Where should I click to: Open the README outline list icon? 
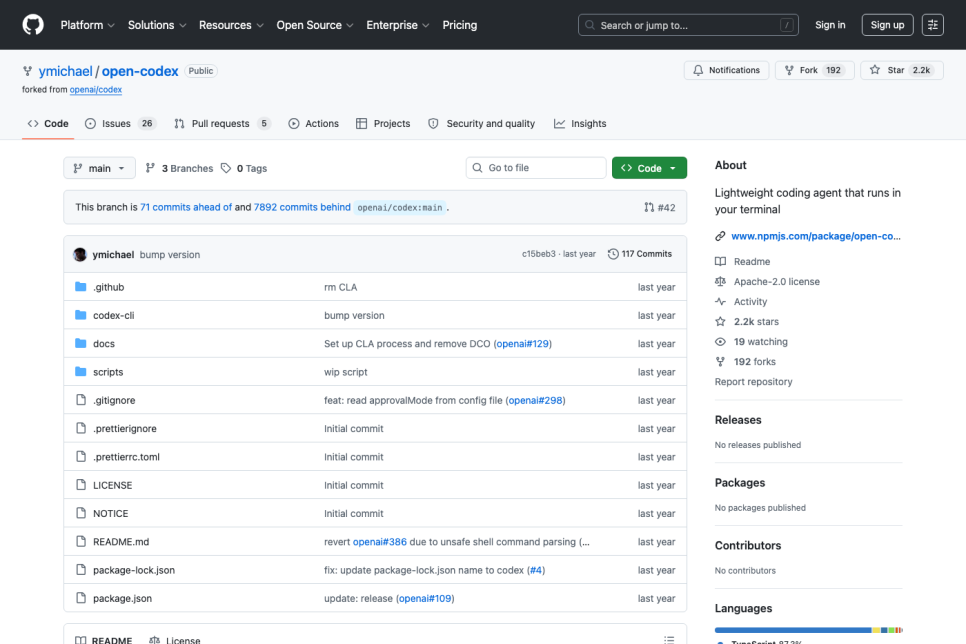pos(669,639)
